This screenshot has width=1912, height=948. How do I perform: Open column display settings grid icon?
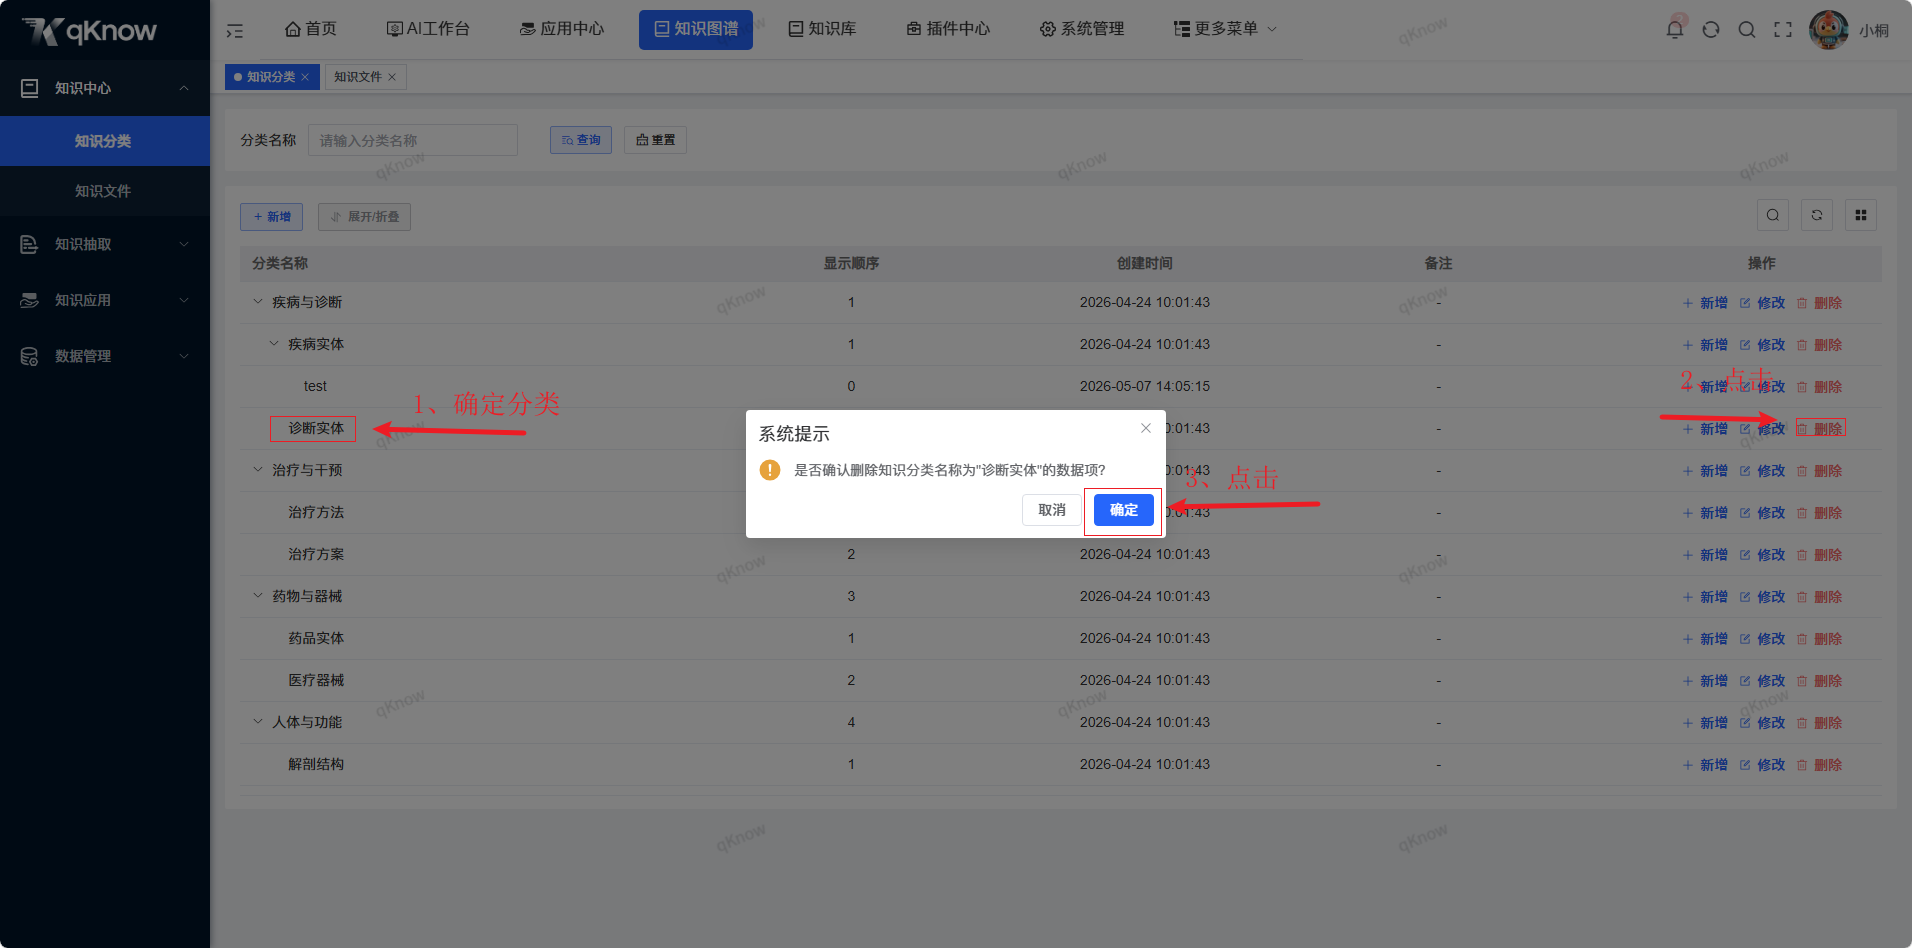[x=1861, y=215]
